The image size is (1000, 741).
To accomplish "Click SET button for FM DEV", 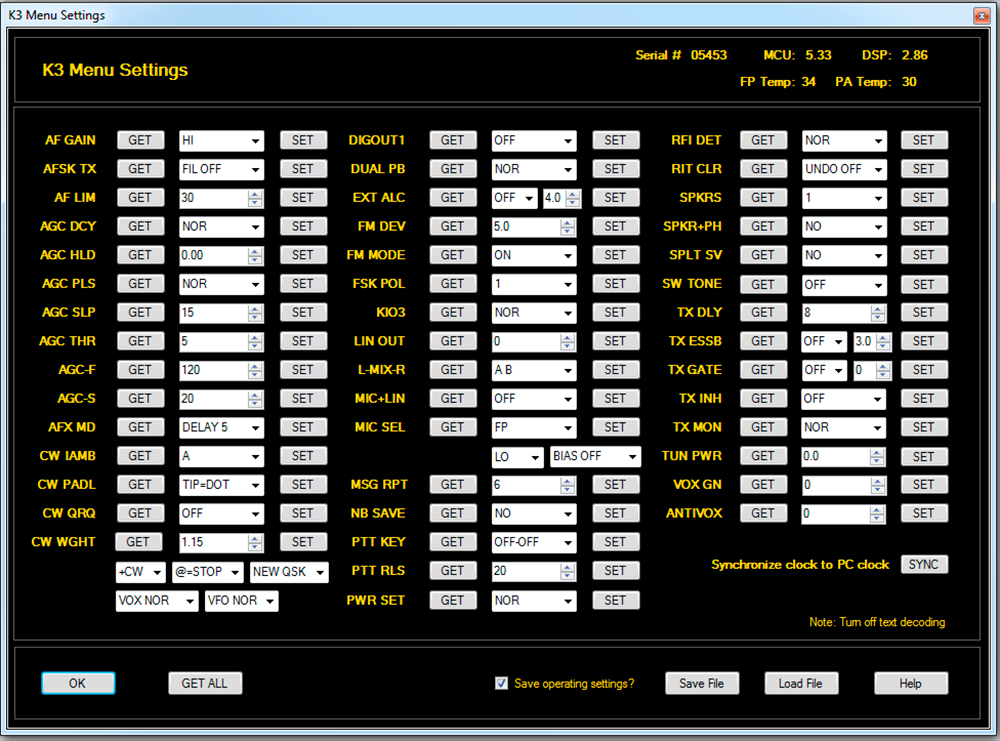I will 615,226.
